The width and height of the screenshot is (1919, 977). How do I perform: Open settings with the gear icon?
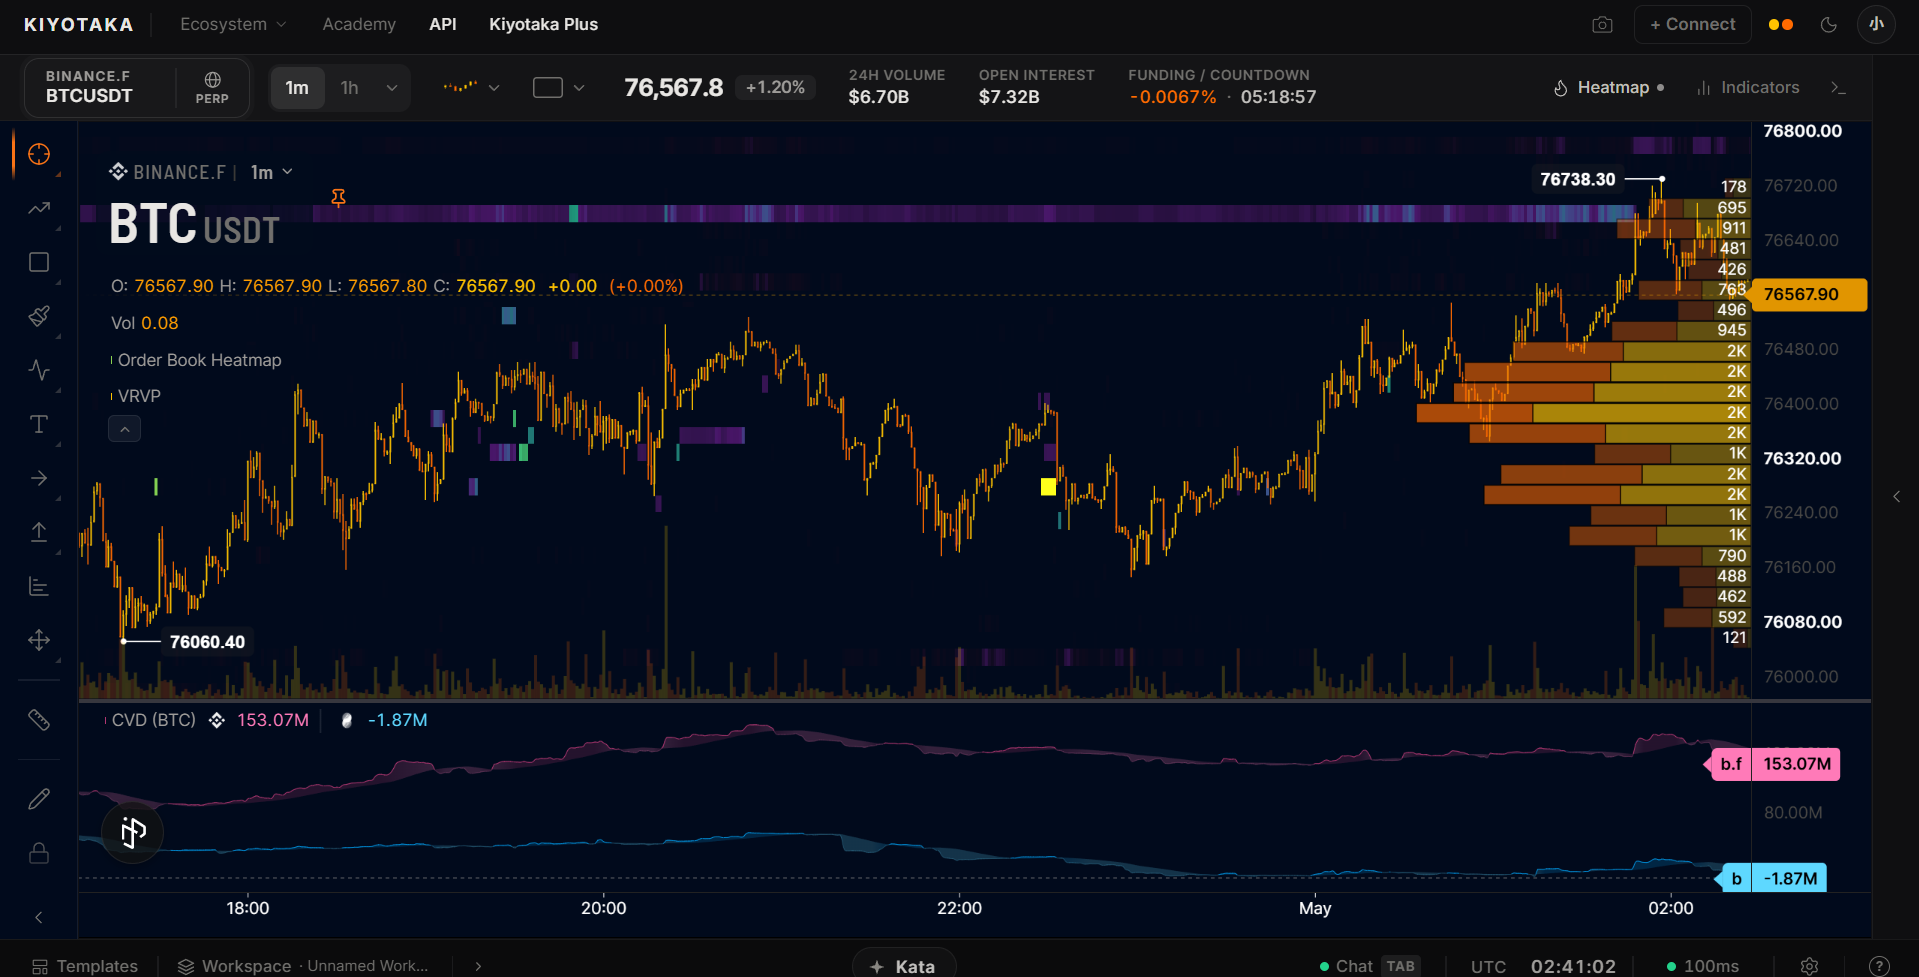click(x=1809, y=966)
